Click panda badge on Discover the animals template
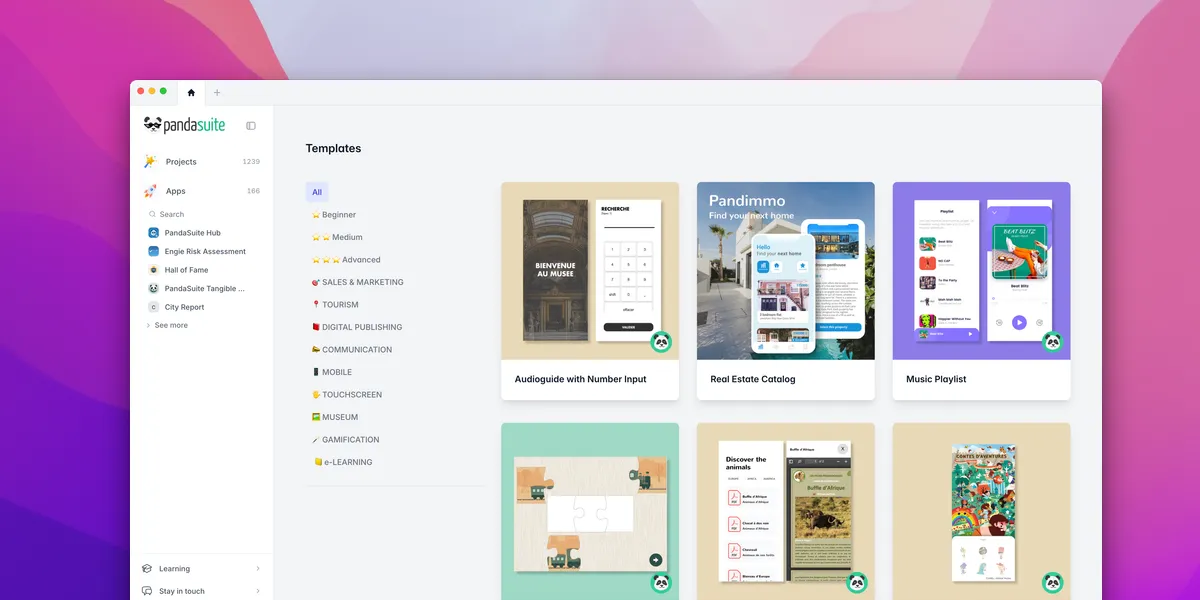 click(857, 583)
